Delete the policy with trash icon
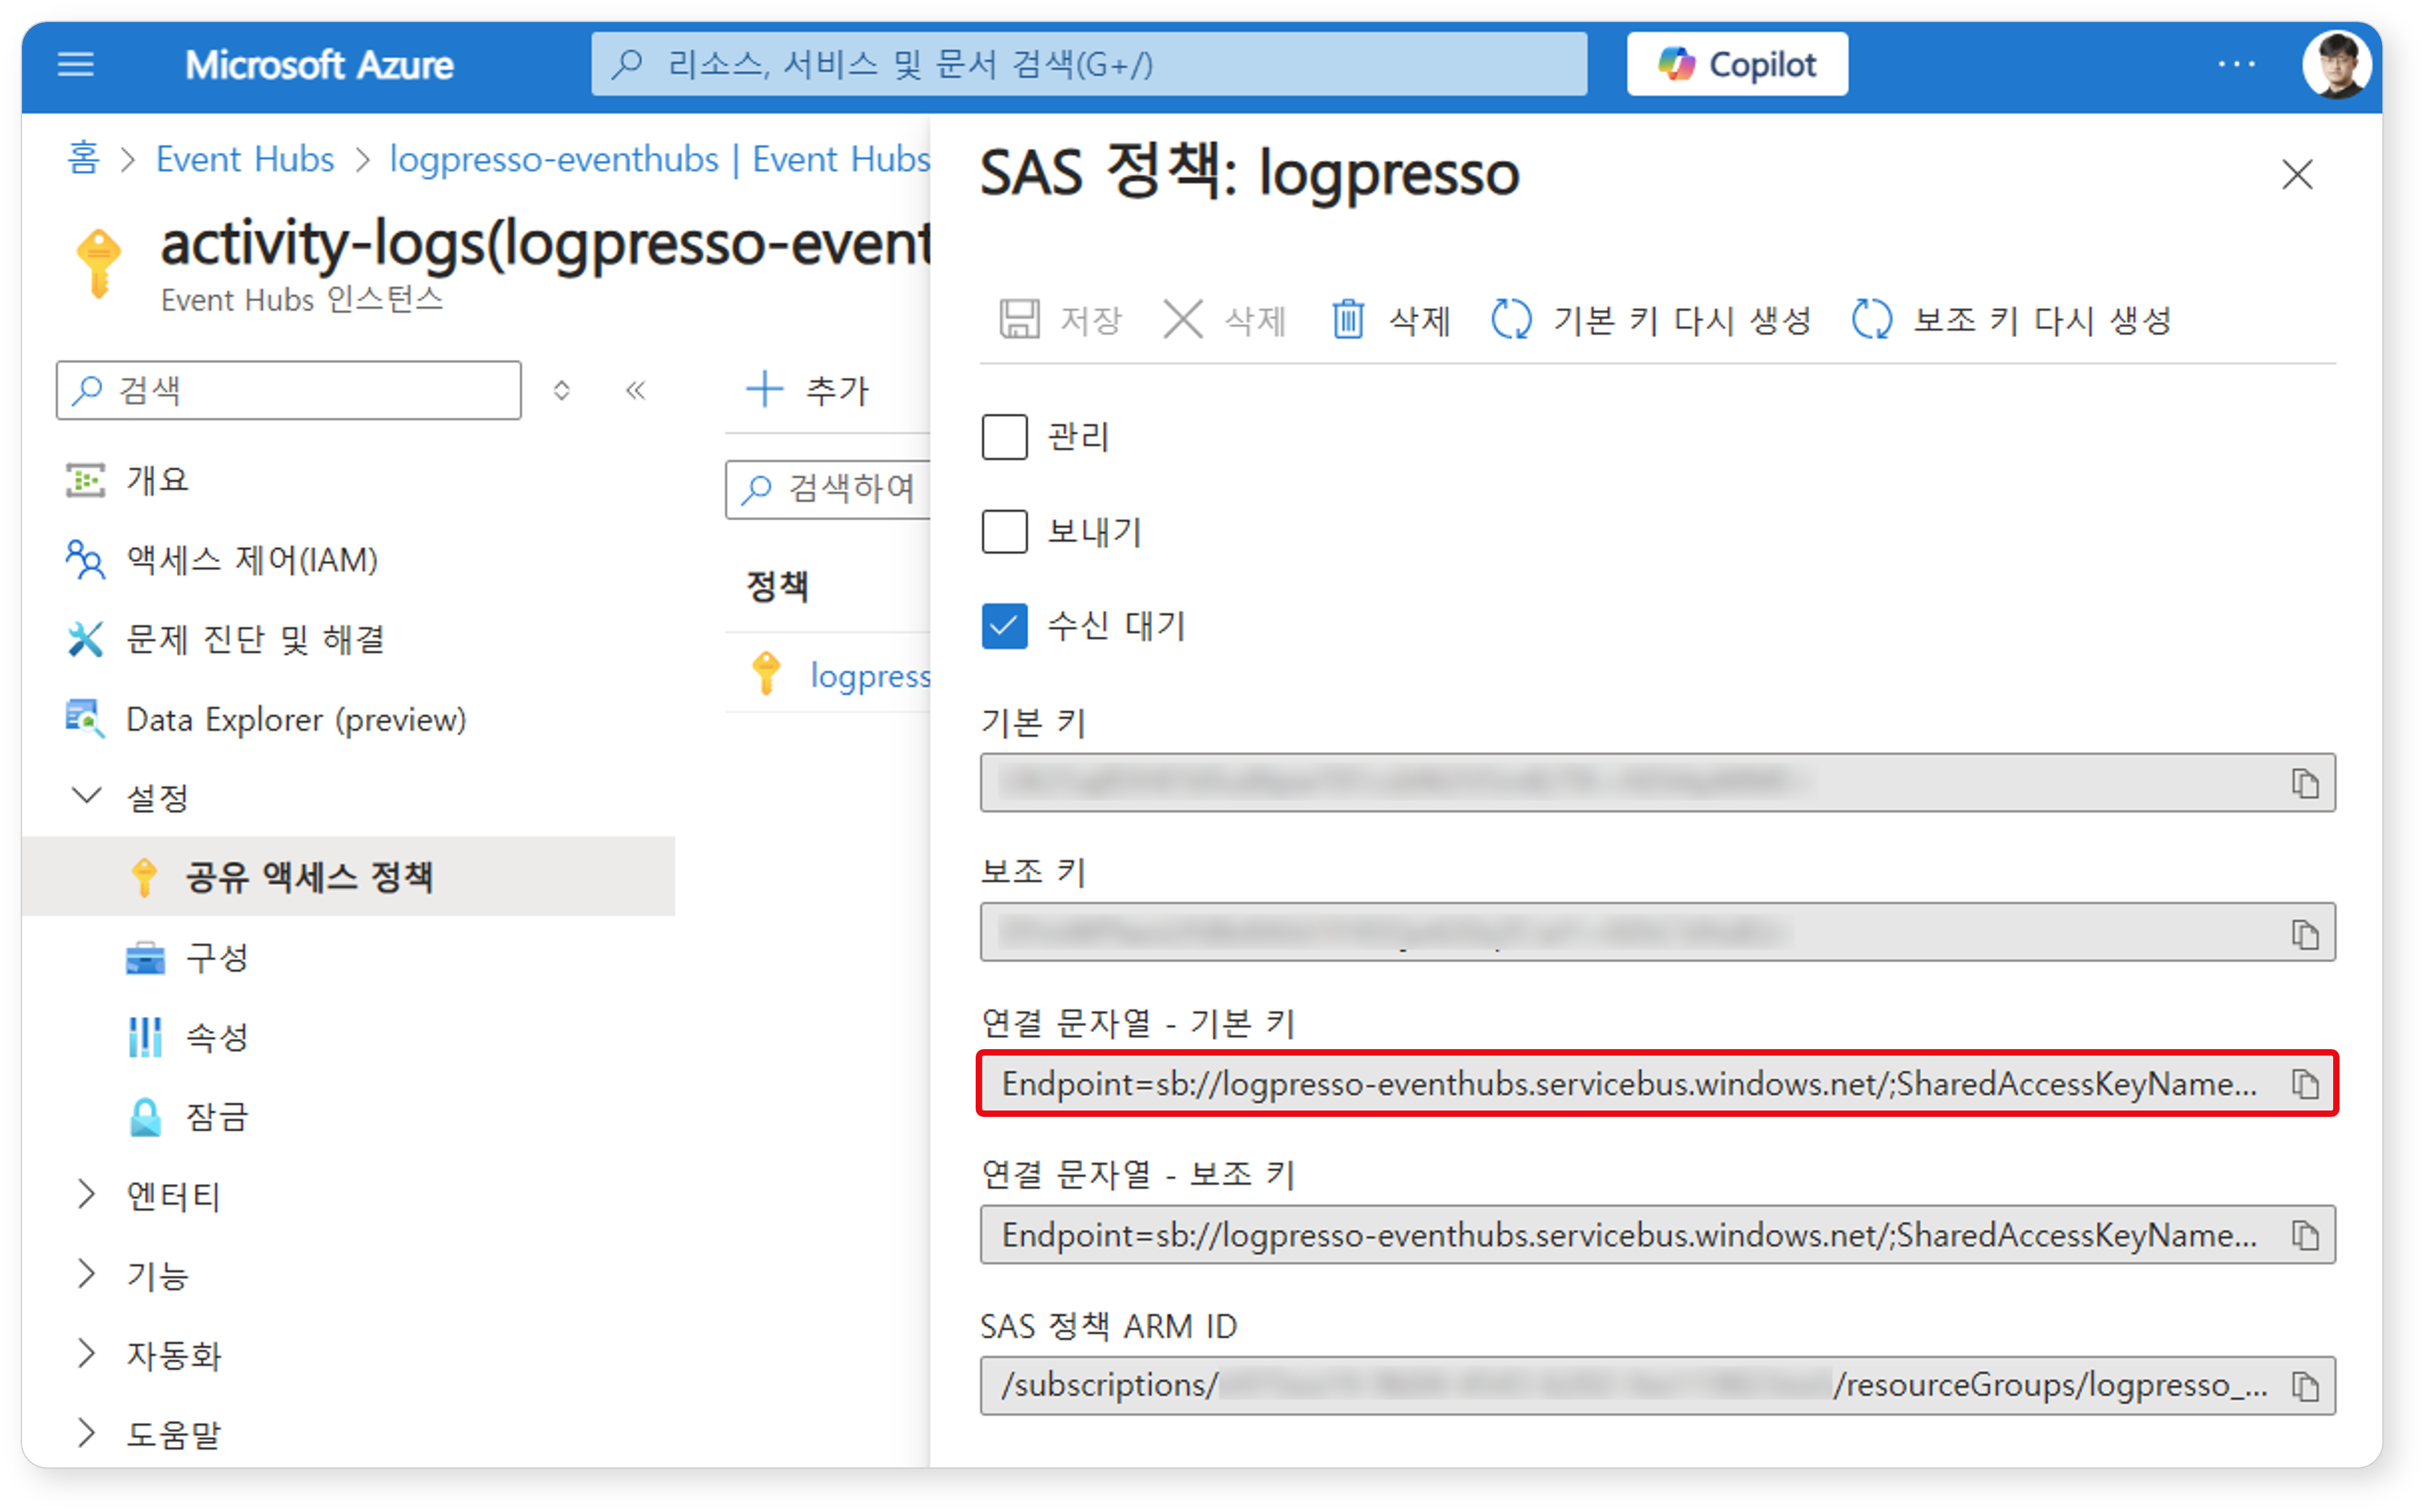Viewport: 2427px width, 1512px height. click(1347, 320)
